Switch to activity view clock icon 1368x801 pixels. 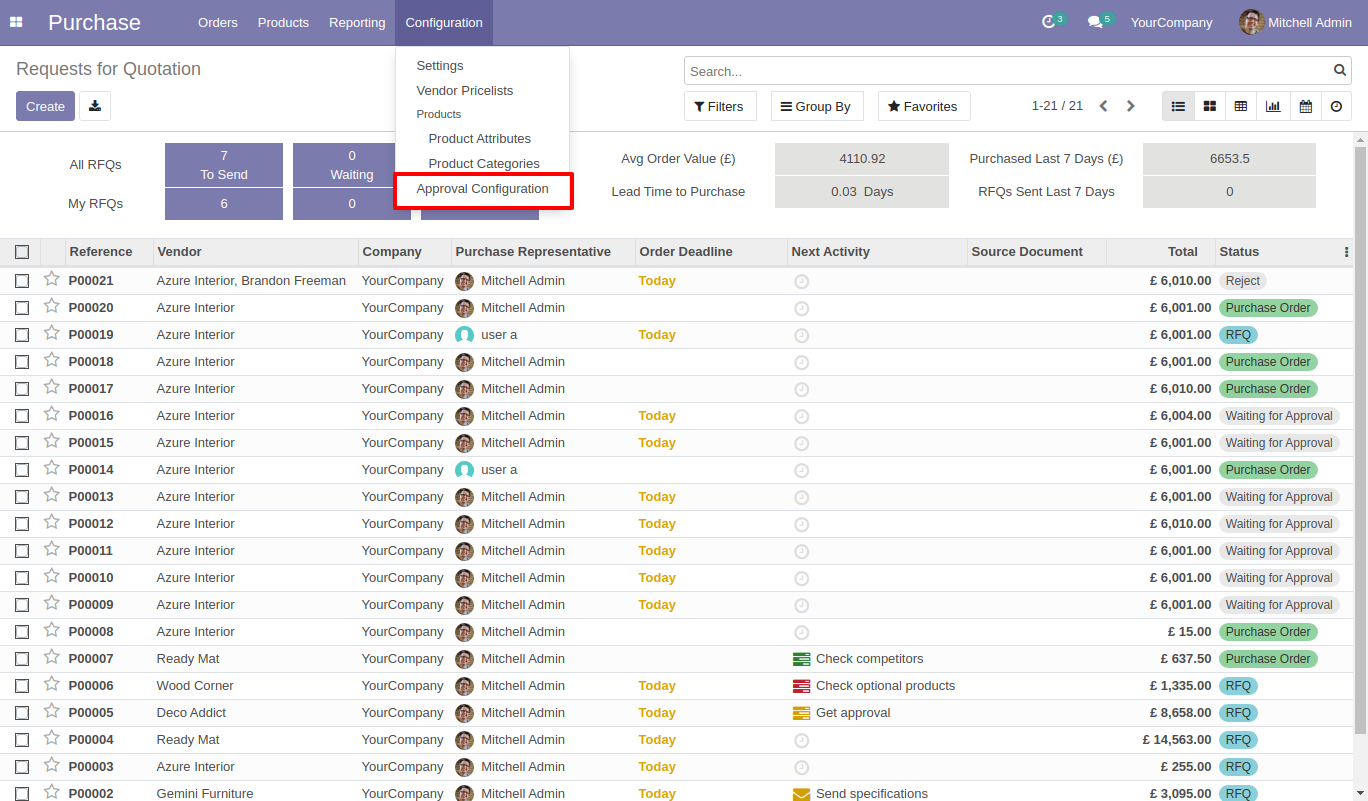(1337, 106)
